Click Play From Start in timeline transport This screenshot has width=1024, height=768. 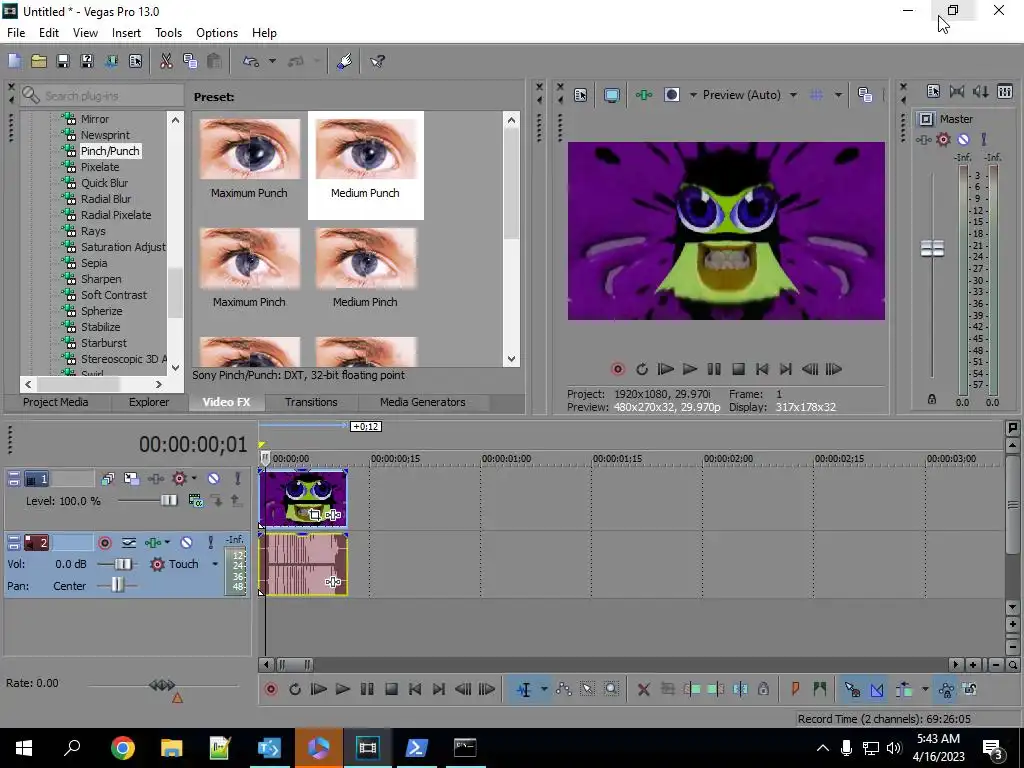319,689
